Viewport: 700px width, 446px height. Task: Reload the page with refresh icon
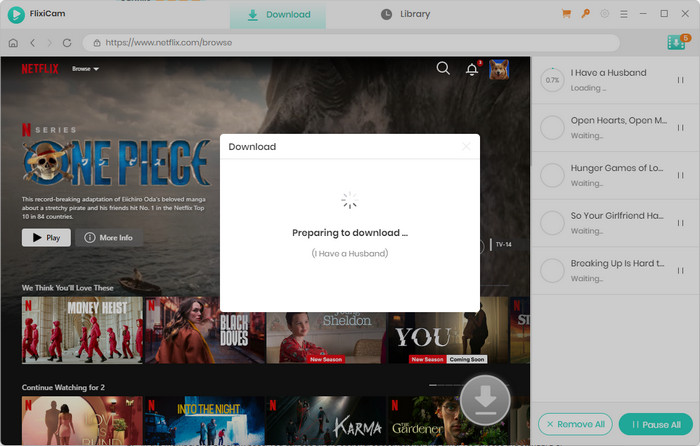click(67, 43)
